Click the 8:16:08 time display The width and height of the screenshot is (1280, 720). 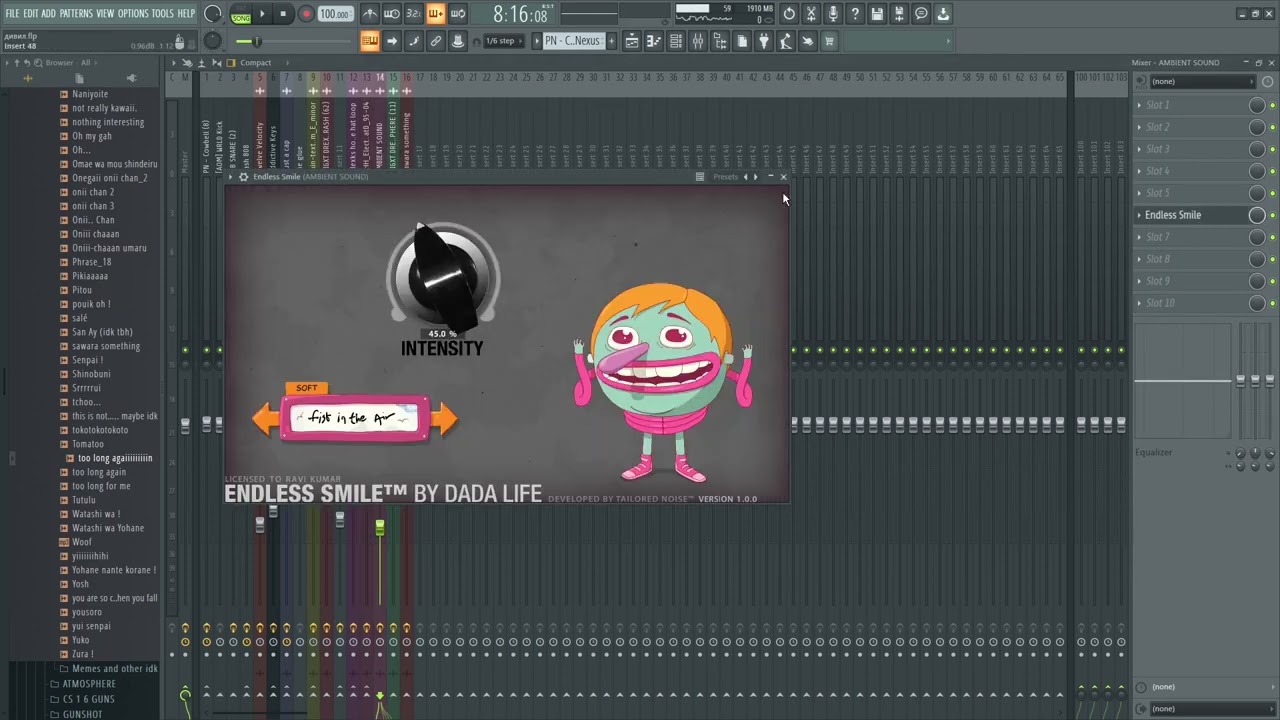pos(520,15)
